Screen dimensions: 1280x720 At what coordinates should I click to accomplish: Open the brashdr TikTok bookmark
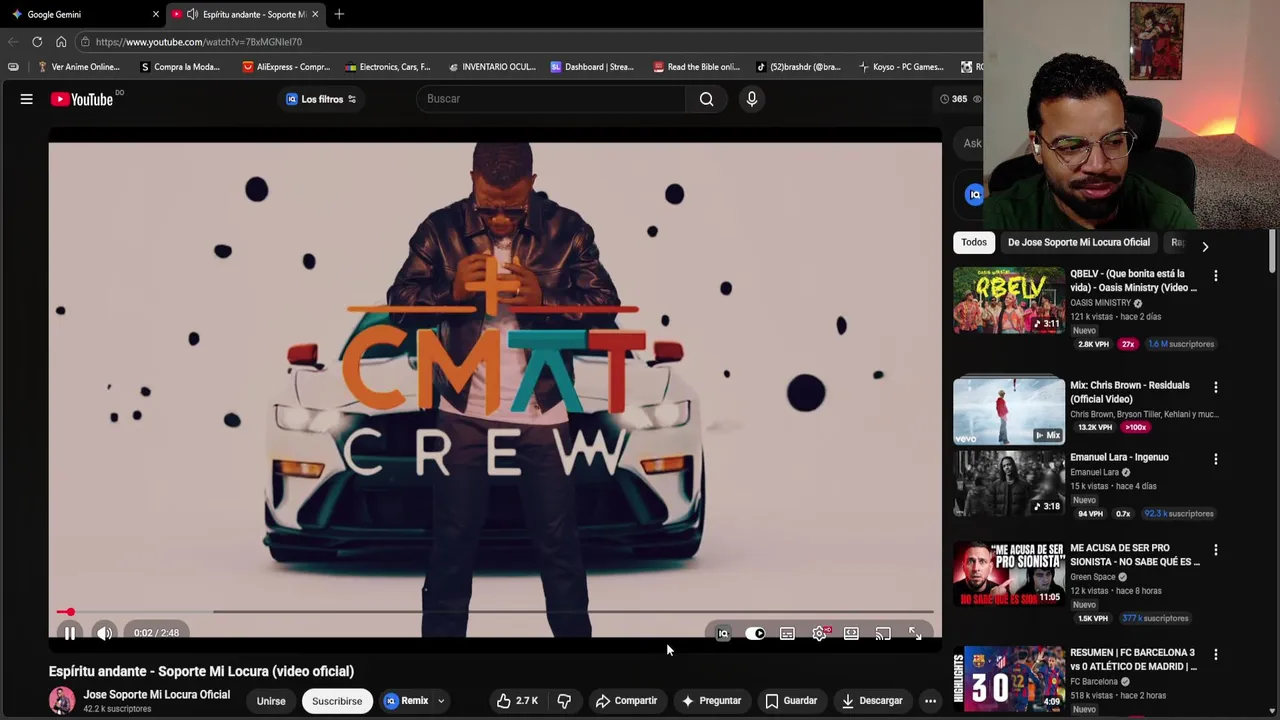pos(798,67)
